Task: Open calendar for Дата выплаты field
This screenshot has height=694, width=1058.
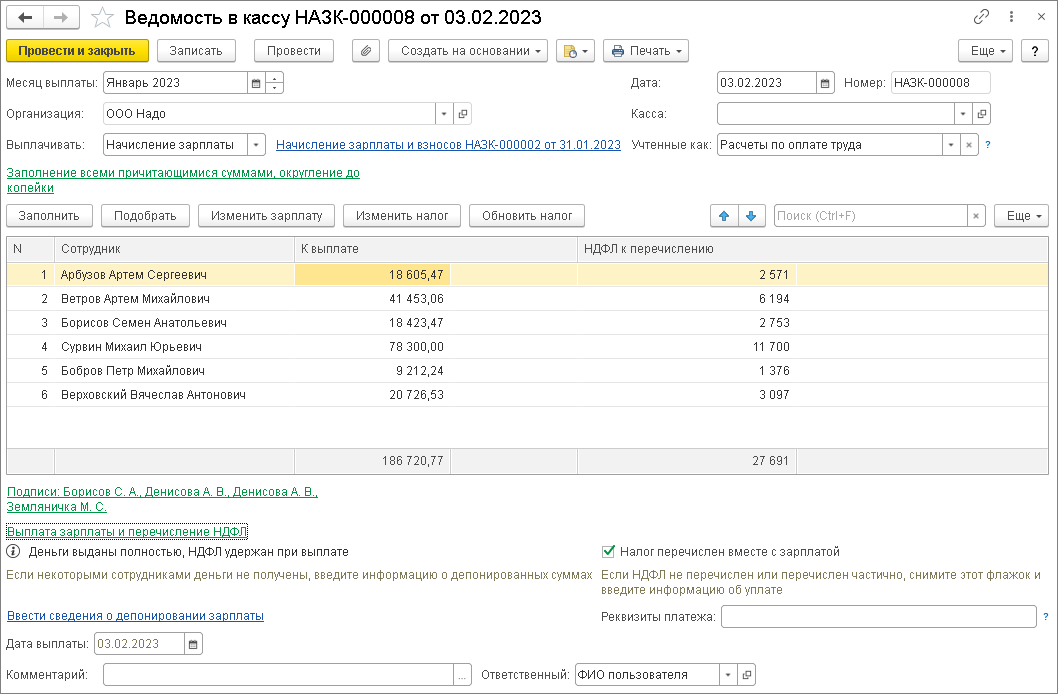Action: point(193,643)
